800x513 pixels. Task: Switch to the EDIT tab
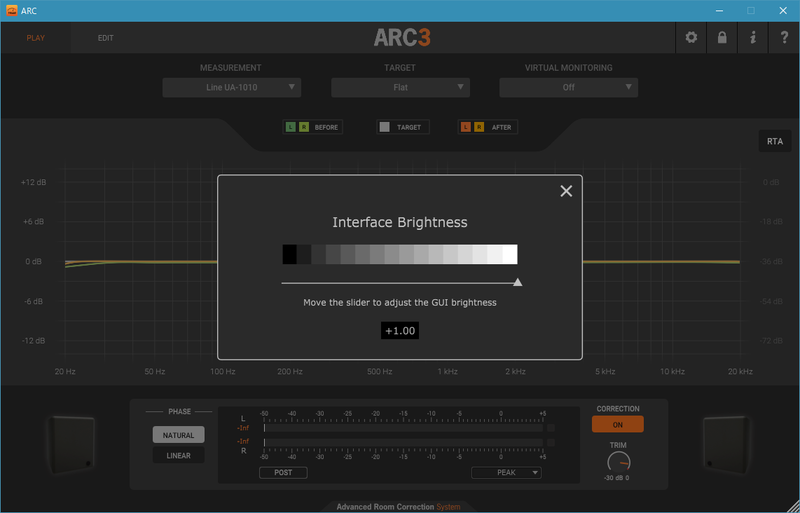coord(106,38)
